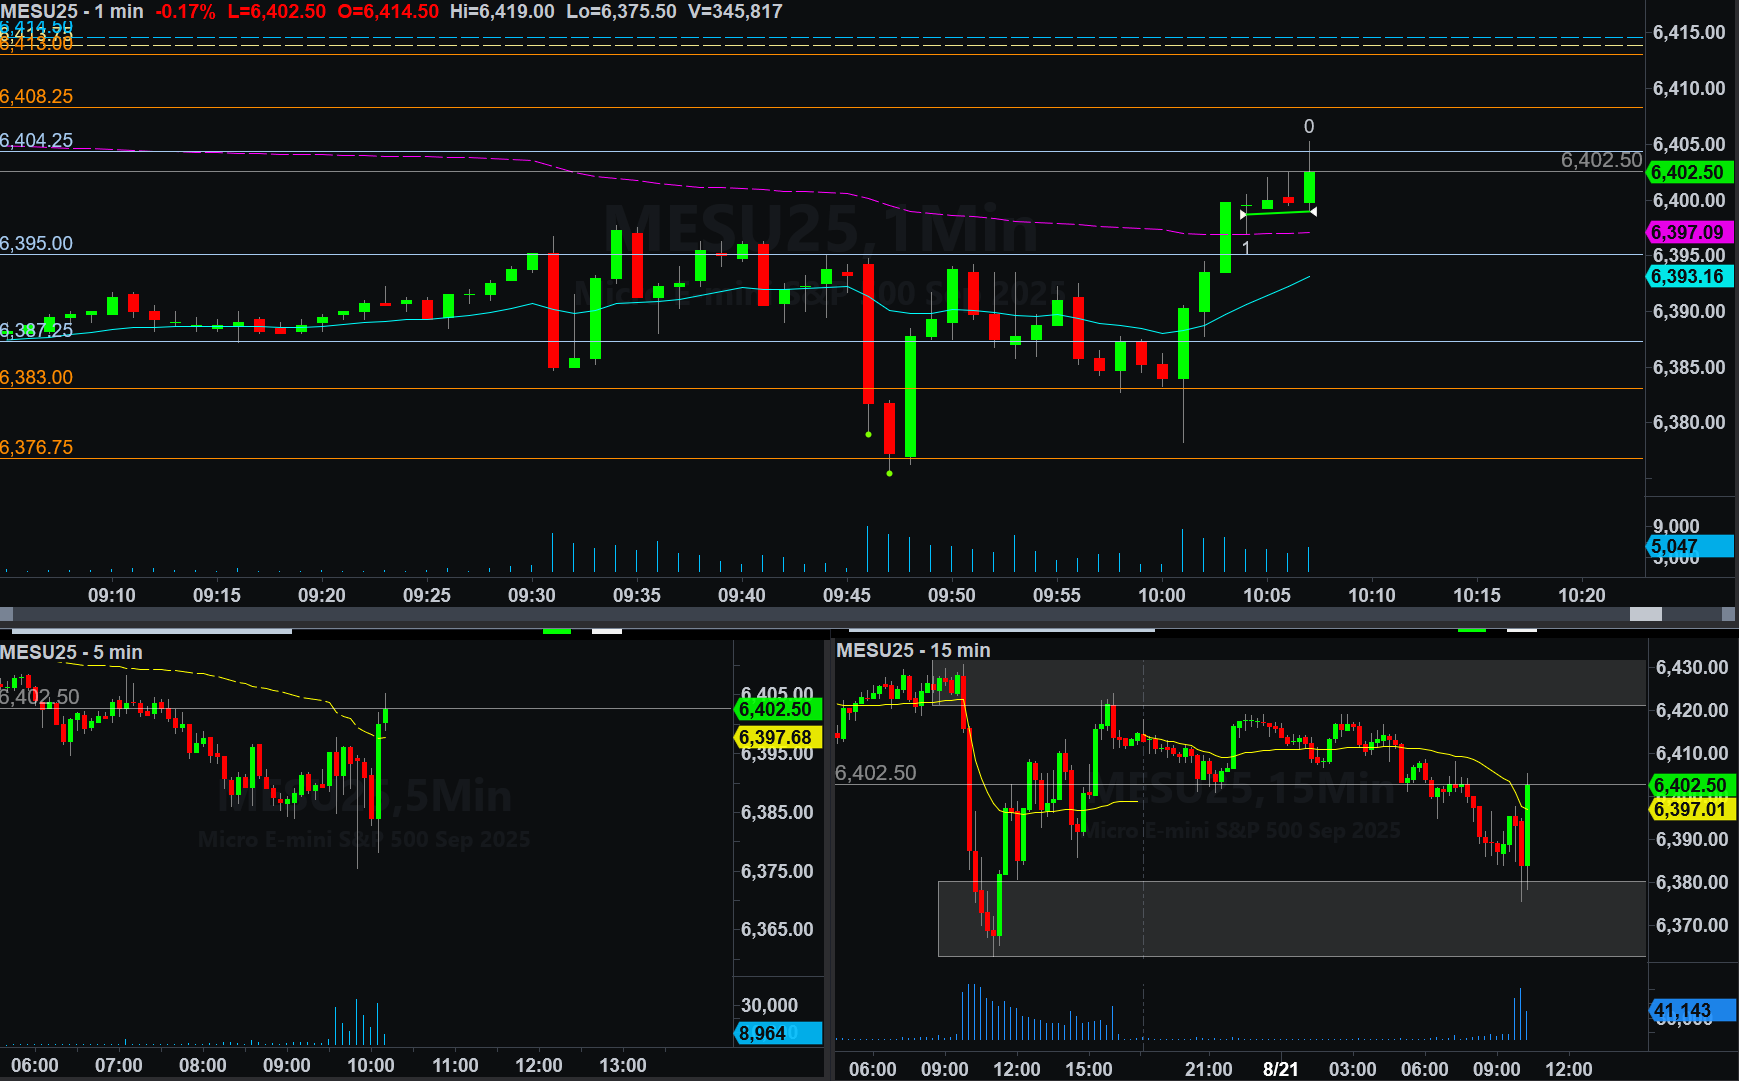Click the 8/21 date marker on 15 min axis
Screen dimensions: 1739x1081
tap(1280, 1069)
